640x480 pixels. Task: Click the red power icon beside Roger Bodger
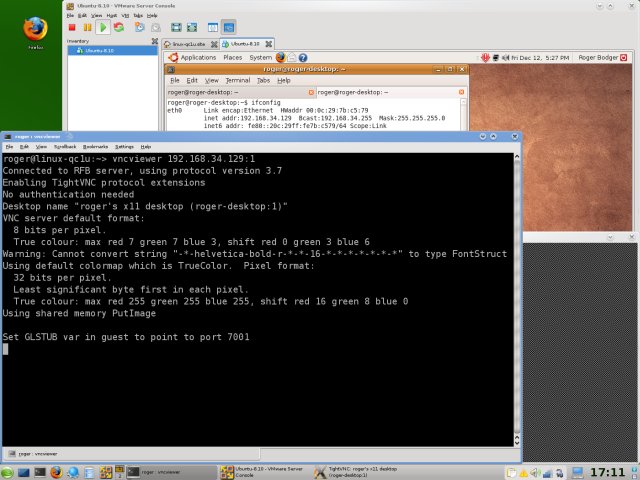pos(624,58)
